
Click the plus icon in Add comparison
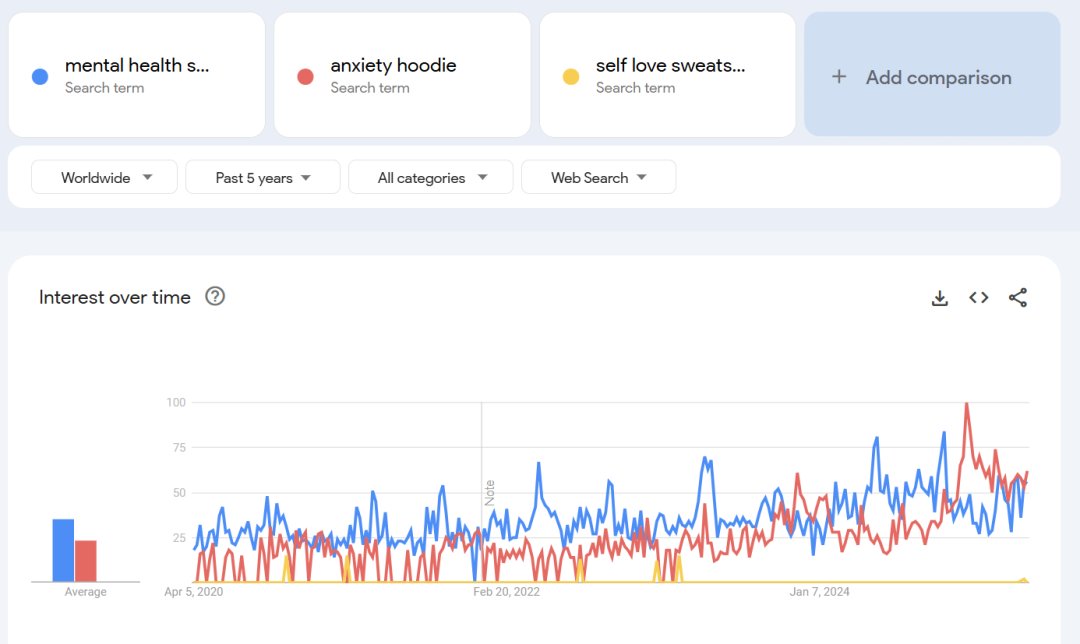tap(839, 77)
